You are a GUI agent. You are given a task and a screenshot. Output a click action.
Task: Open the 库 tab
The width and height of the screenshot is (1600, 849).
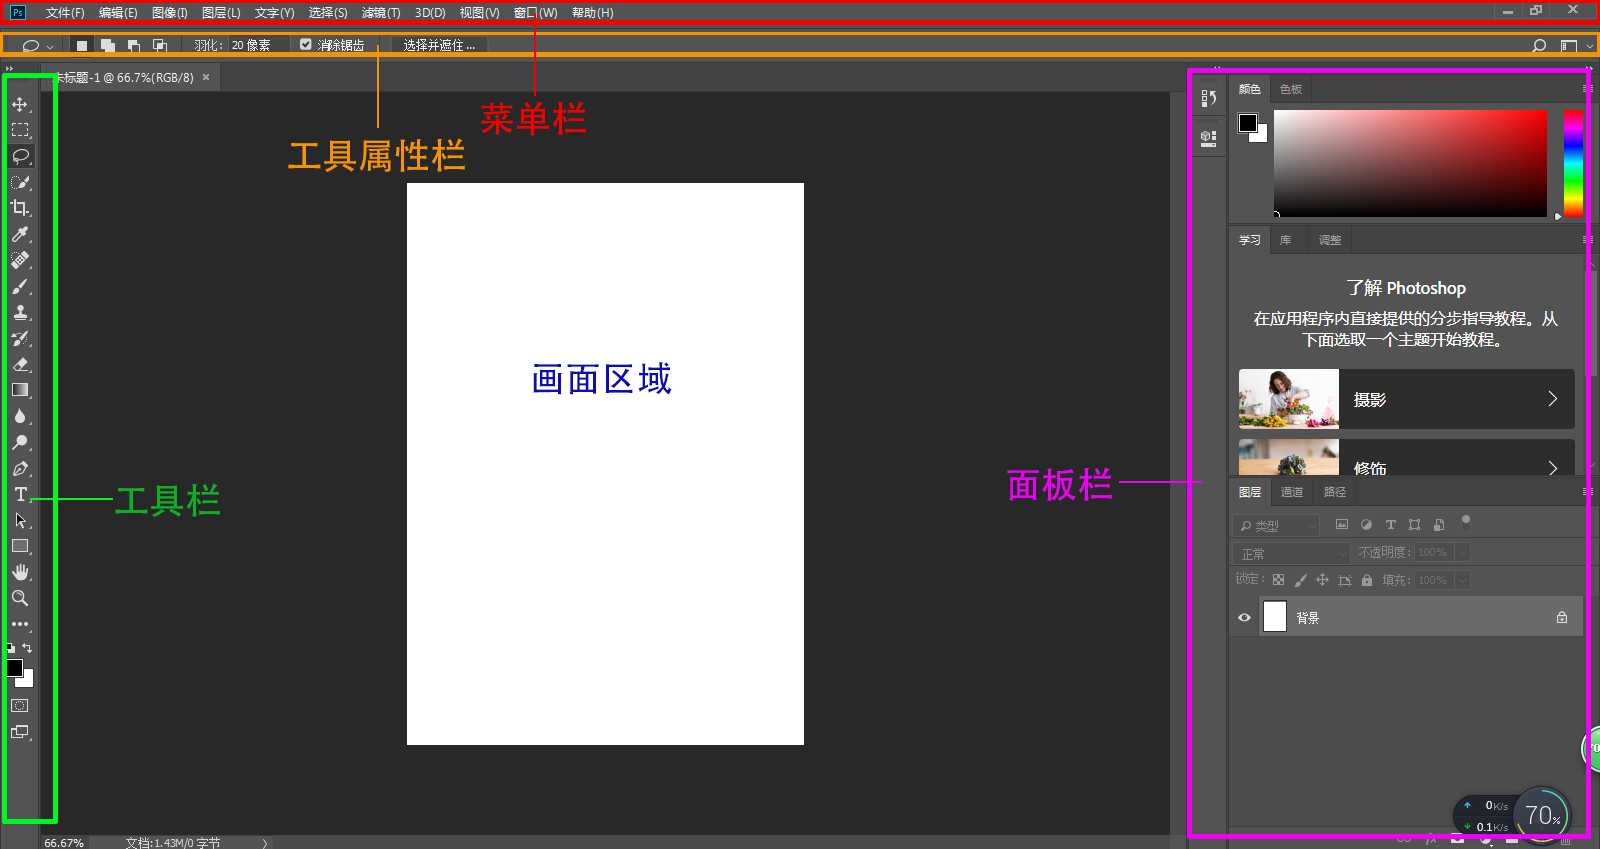[1286, 240]
